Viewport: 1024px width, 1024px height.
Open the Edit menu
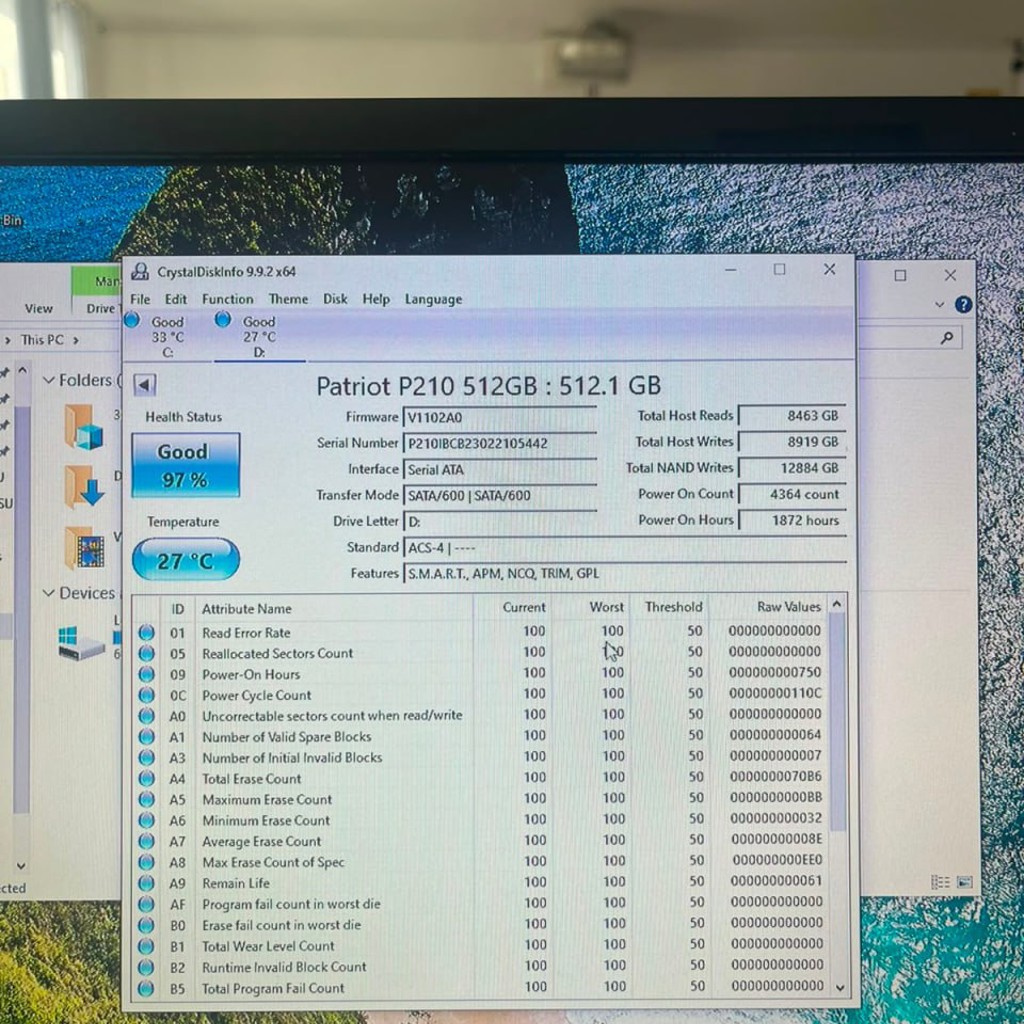click(x=175, y=299)
